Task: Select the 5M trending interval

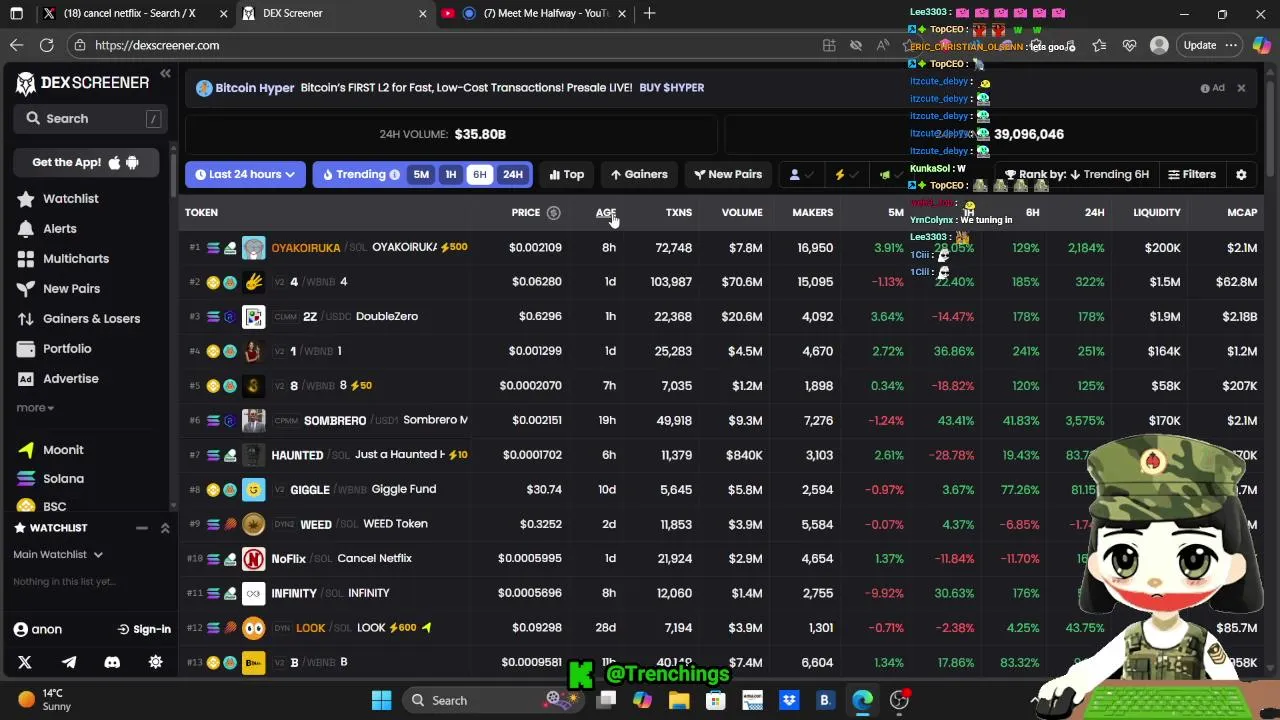Action: coord(421,174)
